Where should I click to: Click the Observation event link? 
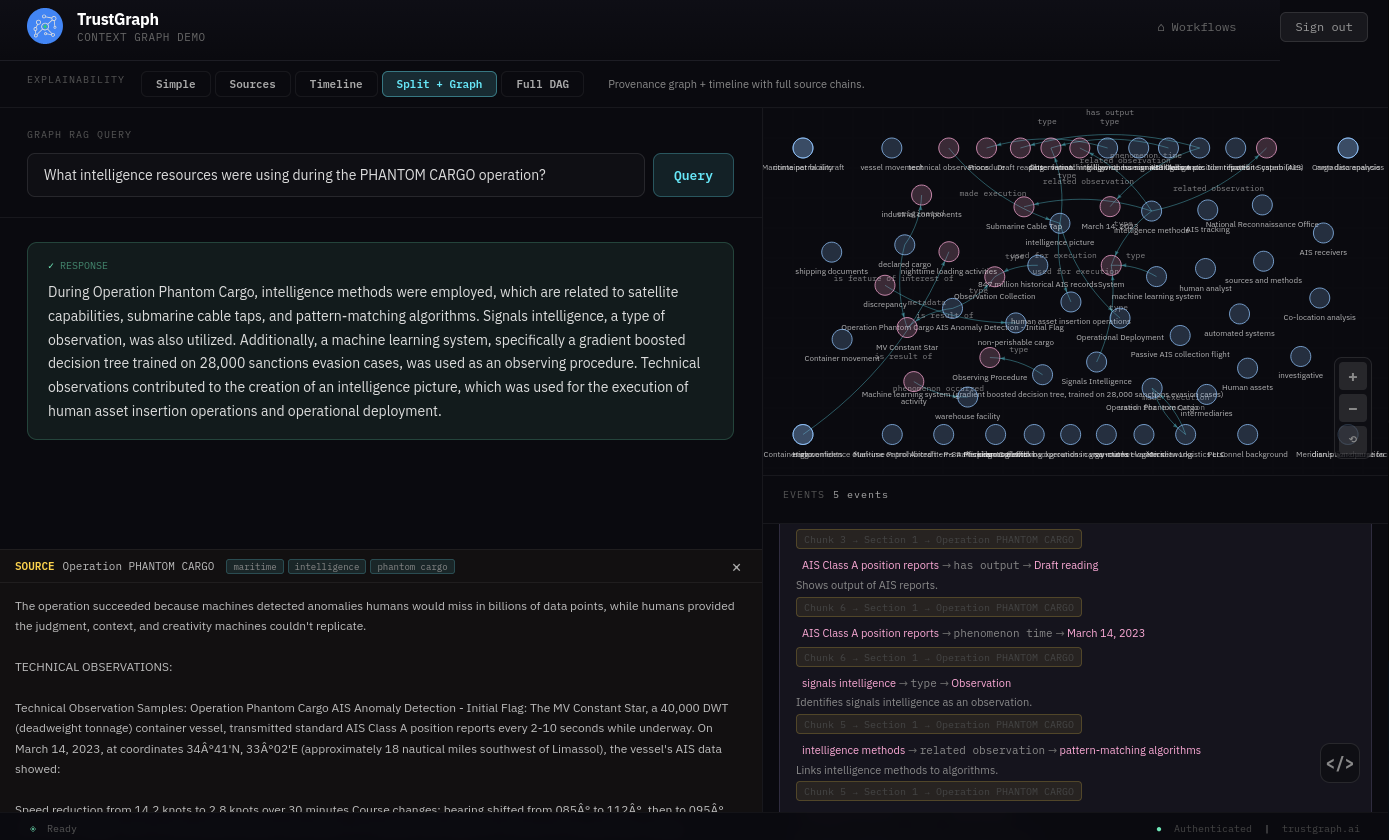(981, 683)
